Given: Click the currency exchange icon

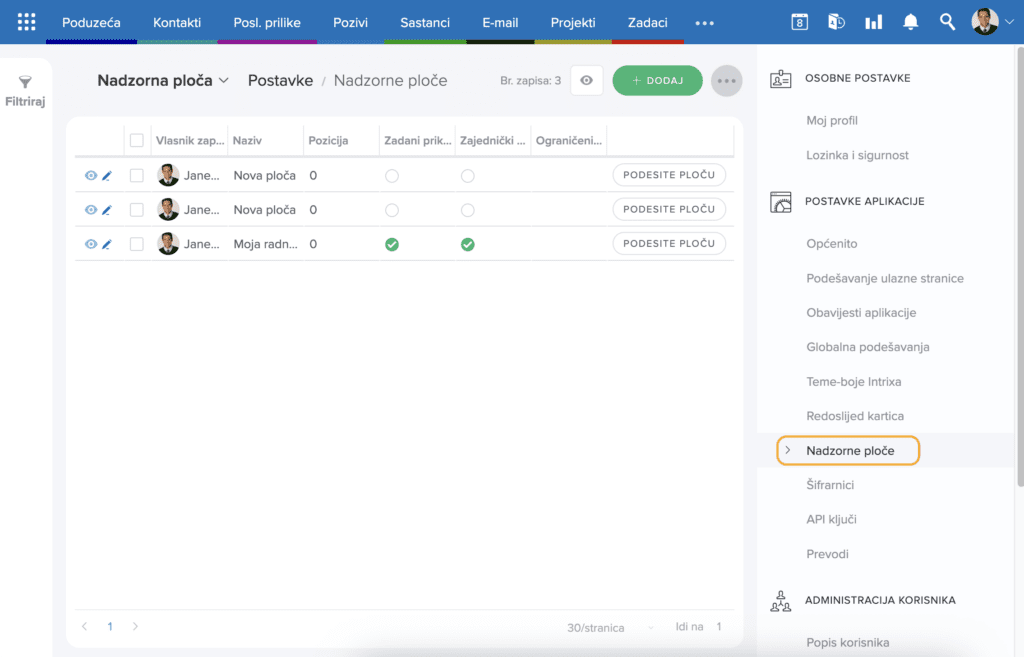Looking at the screenshot, I should pyautogui.click(x=836, y=22).
